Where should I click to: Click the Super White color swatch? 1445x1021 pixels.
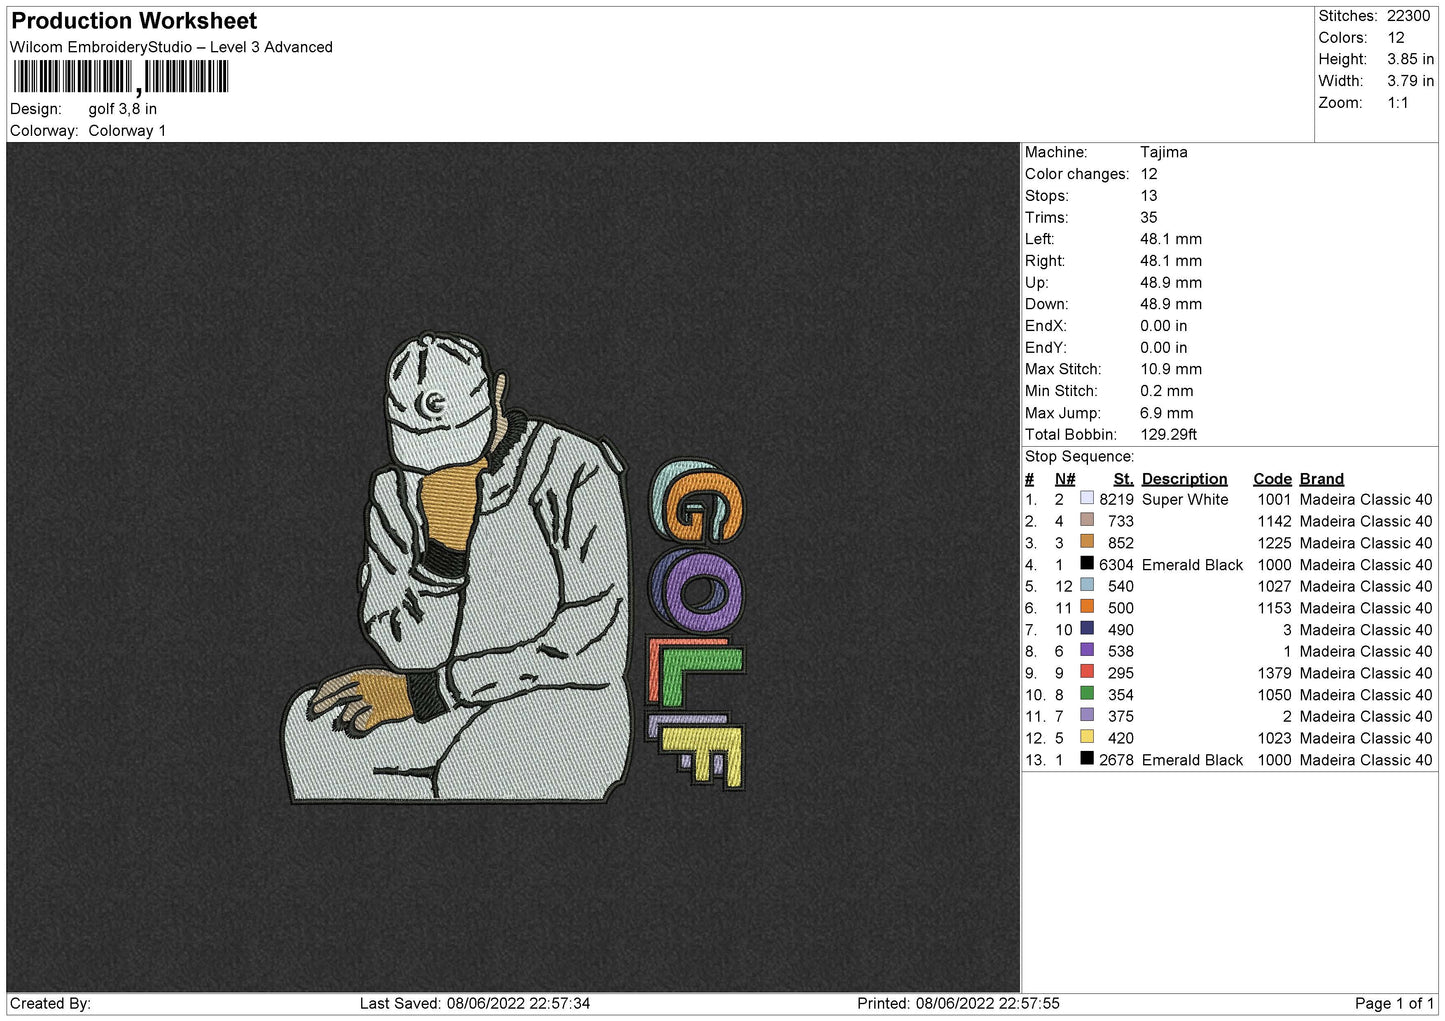pos(1087,498)
